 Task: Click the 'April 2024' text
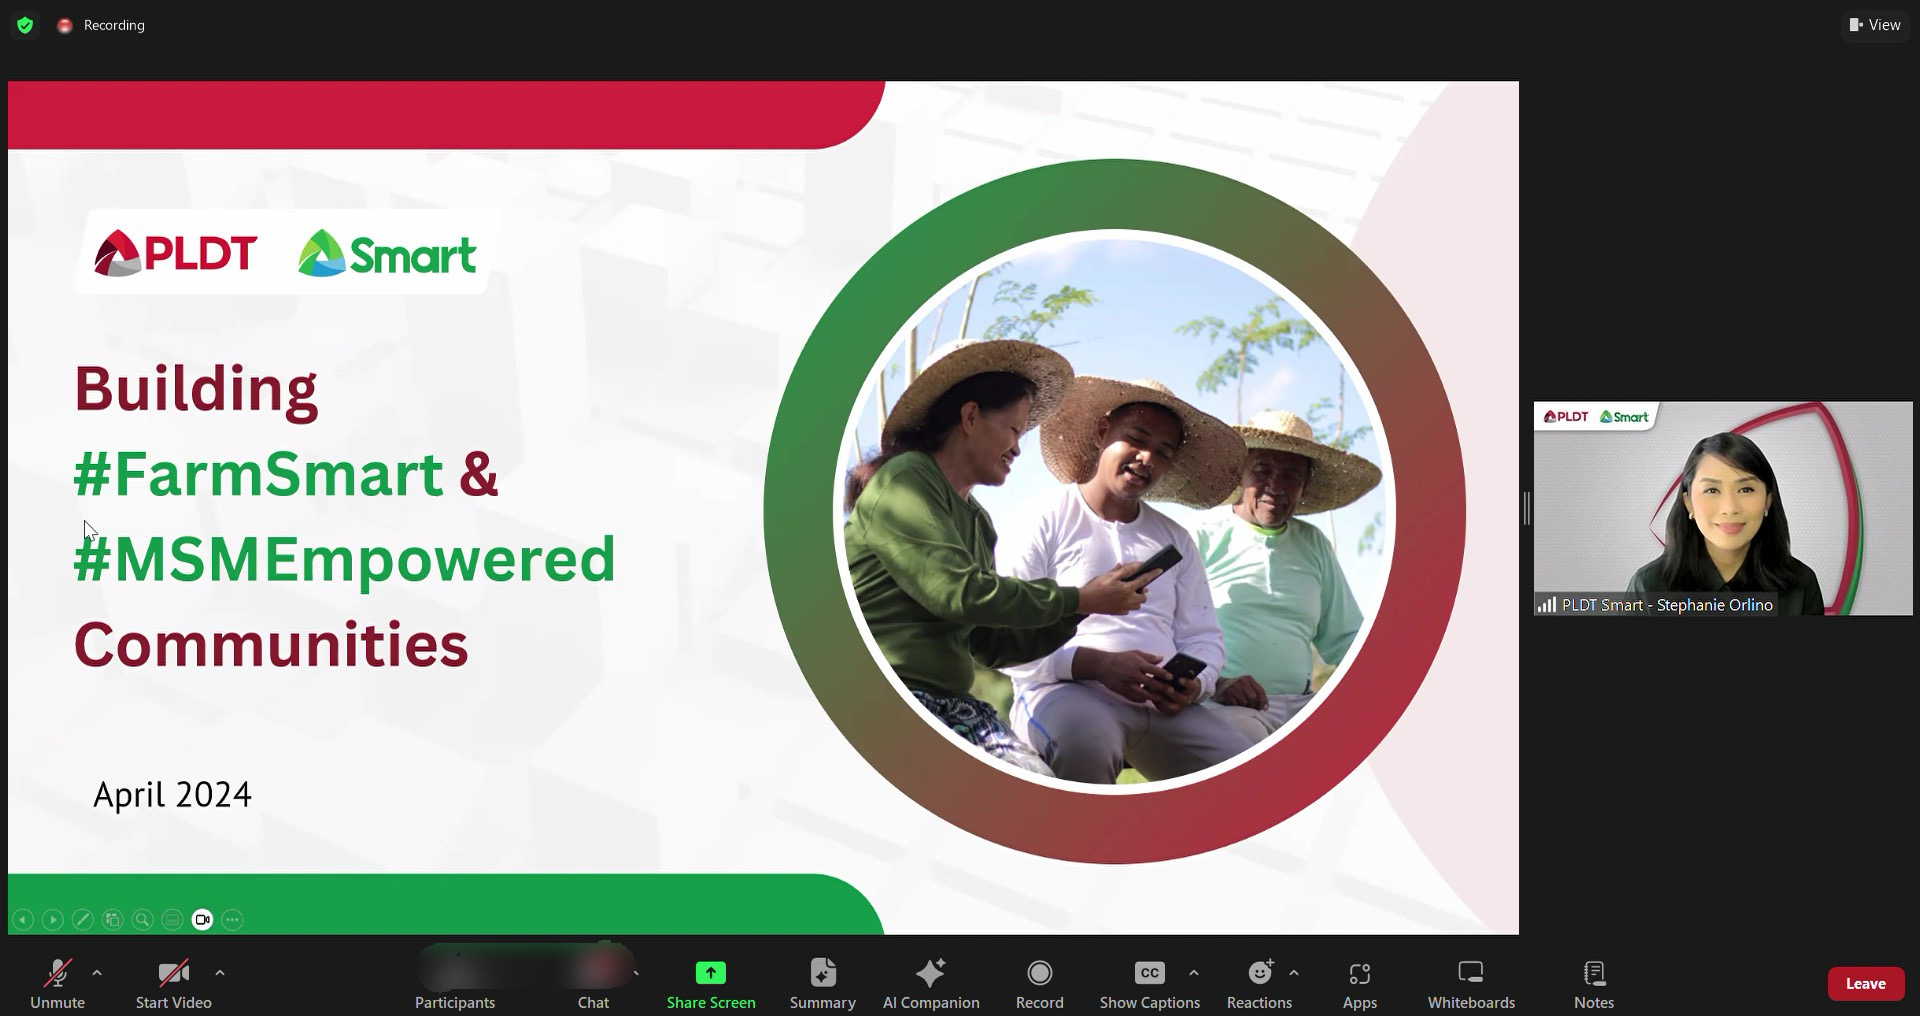tap(172, 795)
